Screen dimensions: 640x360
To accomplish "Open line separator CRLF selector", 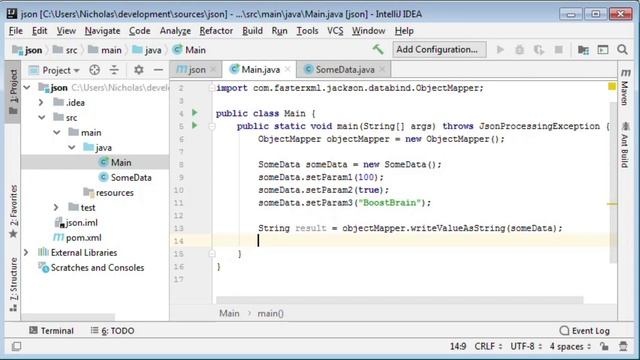I will [488, 347].
